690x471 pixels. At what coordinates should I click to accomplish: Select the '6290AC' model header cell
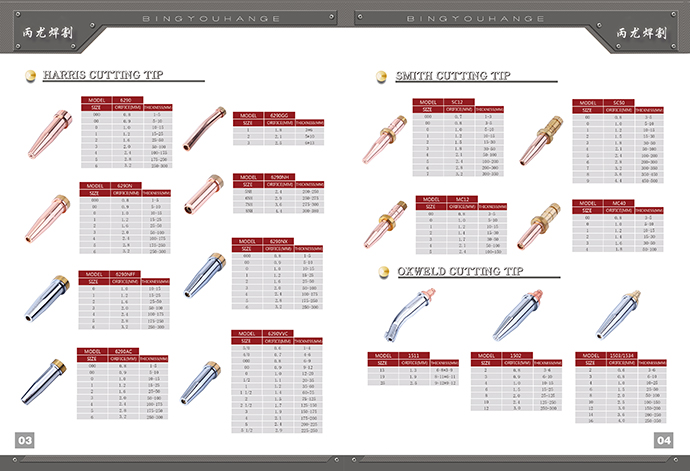pos(124,351)
